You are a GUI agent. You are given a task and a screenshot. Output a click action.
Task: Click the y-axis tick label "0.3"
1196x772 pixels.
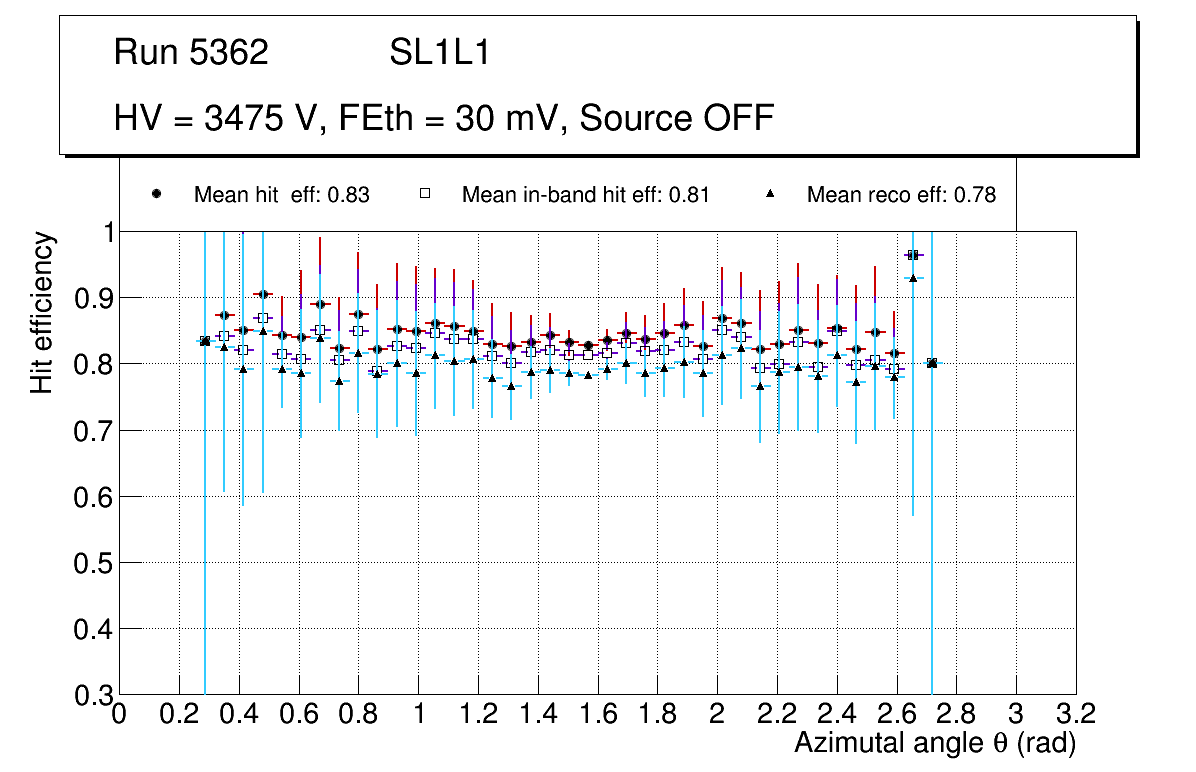click(x=91, y=695)
